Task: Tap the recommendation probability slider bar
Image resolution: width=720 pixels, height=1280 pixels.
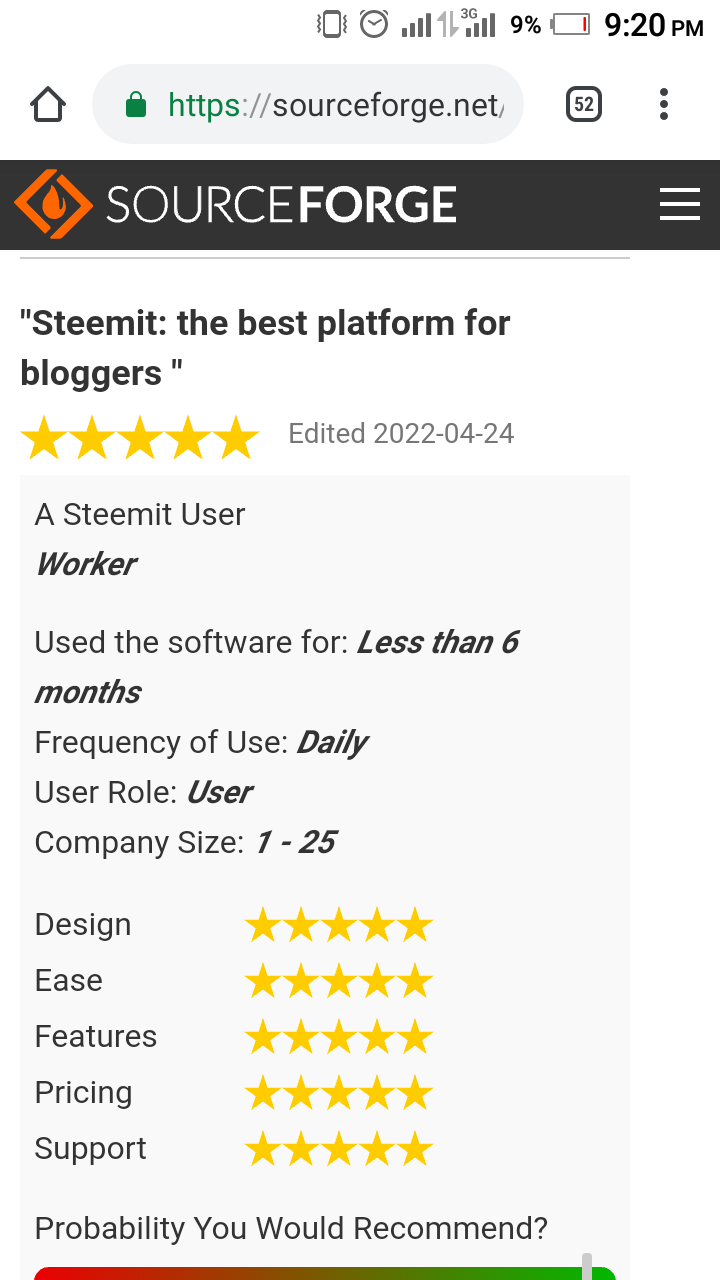Action: (324, 1272)
